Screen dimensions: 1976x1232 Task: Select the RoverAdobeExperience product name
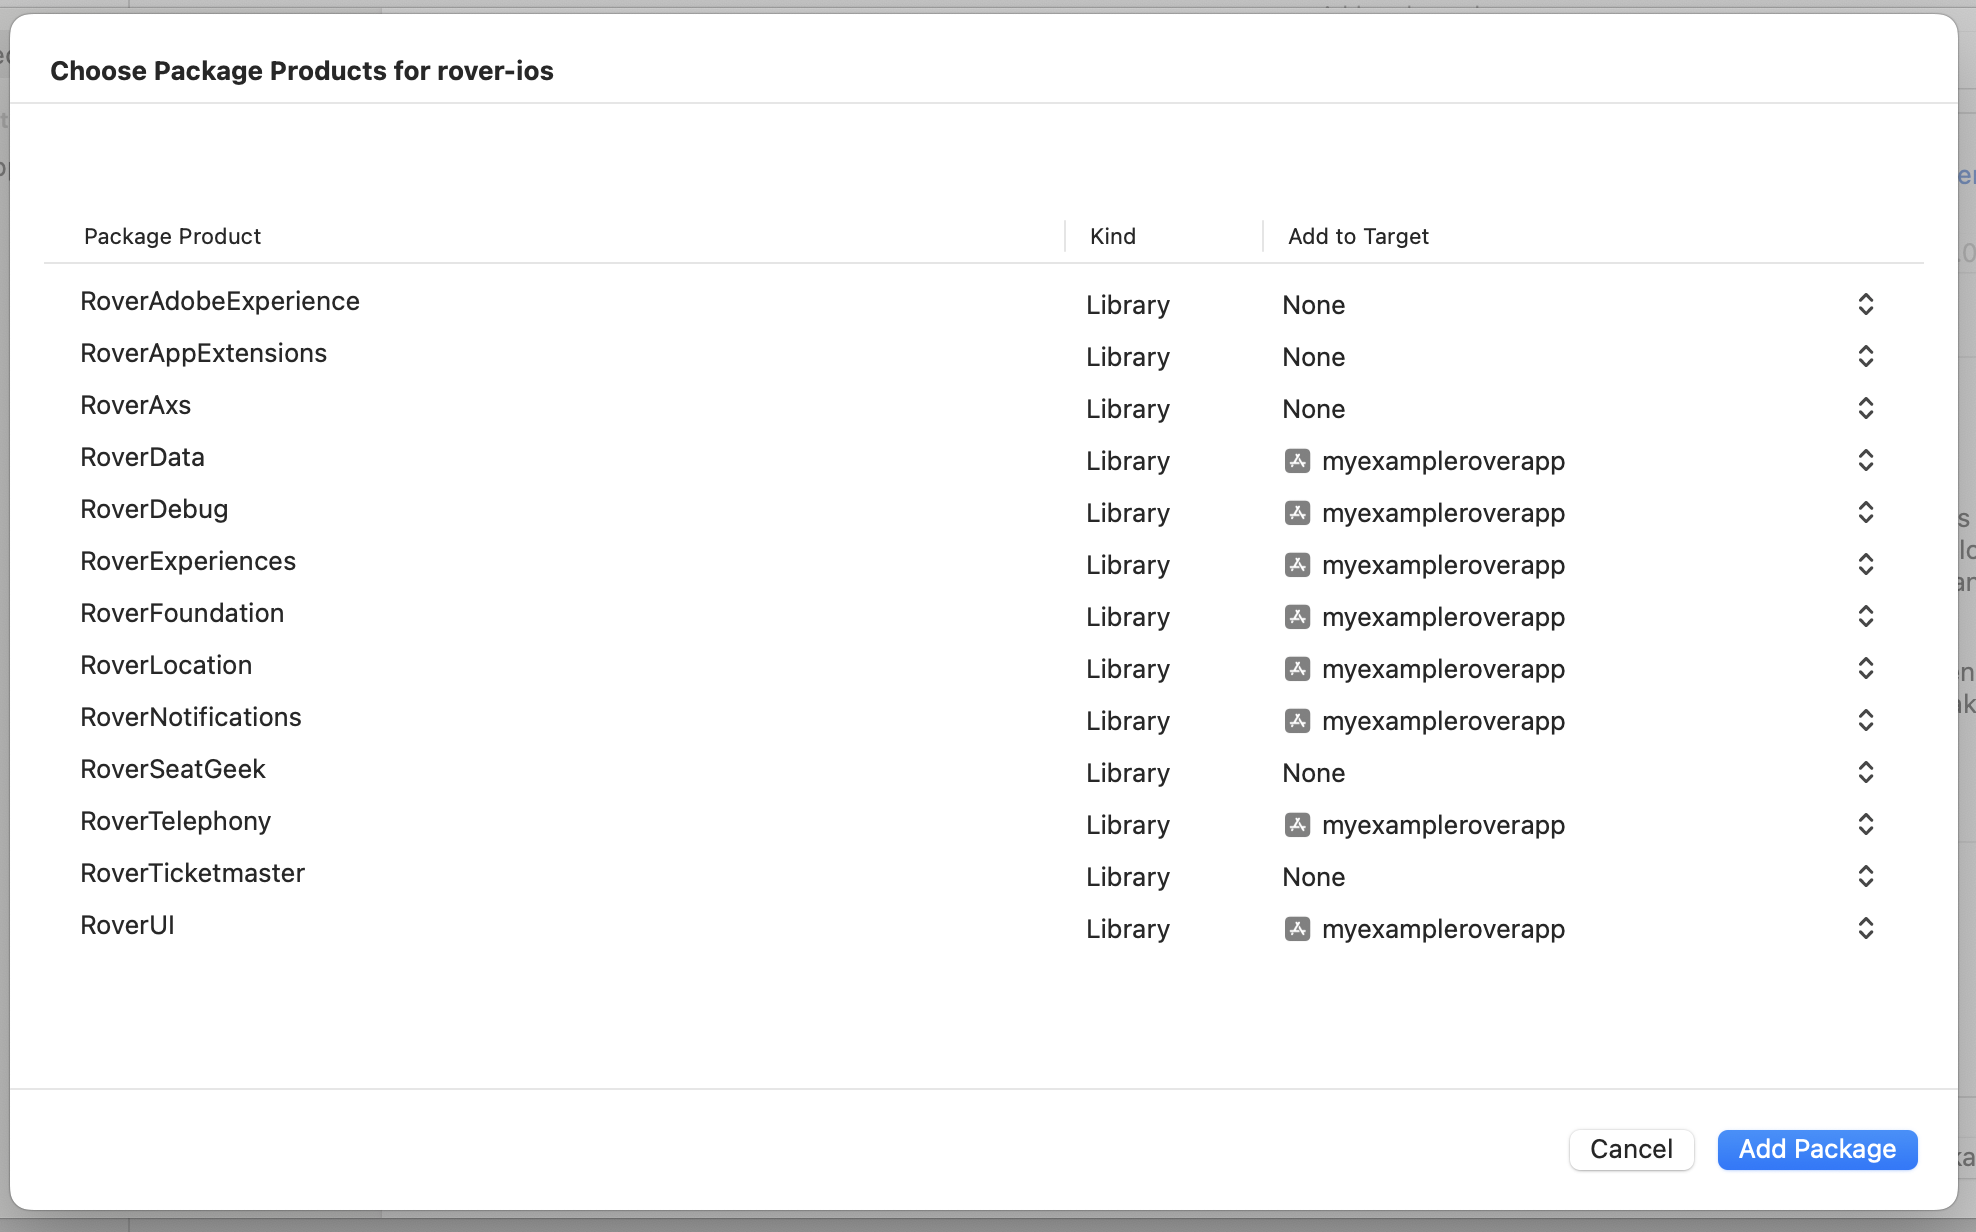tap(220, 301)
